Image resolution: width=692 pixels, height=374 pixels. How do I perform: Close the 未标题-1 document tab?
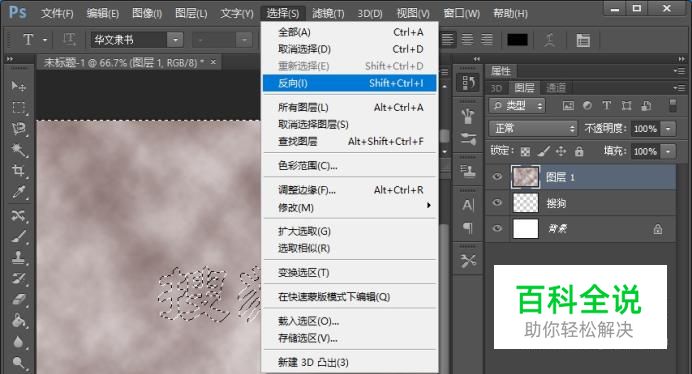(x=213, y=62)
